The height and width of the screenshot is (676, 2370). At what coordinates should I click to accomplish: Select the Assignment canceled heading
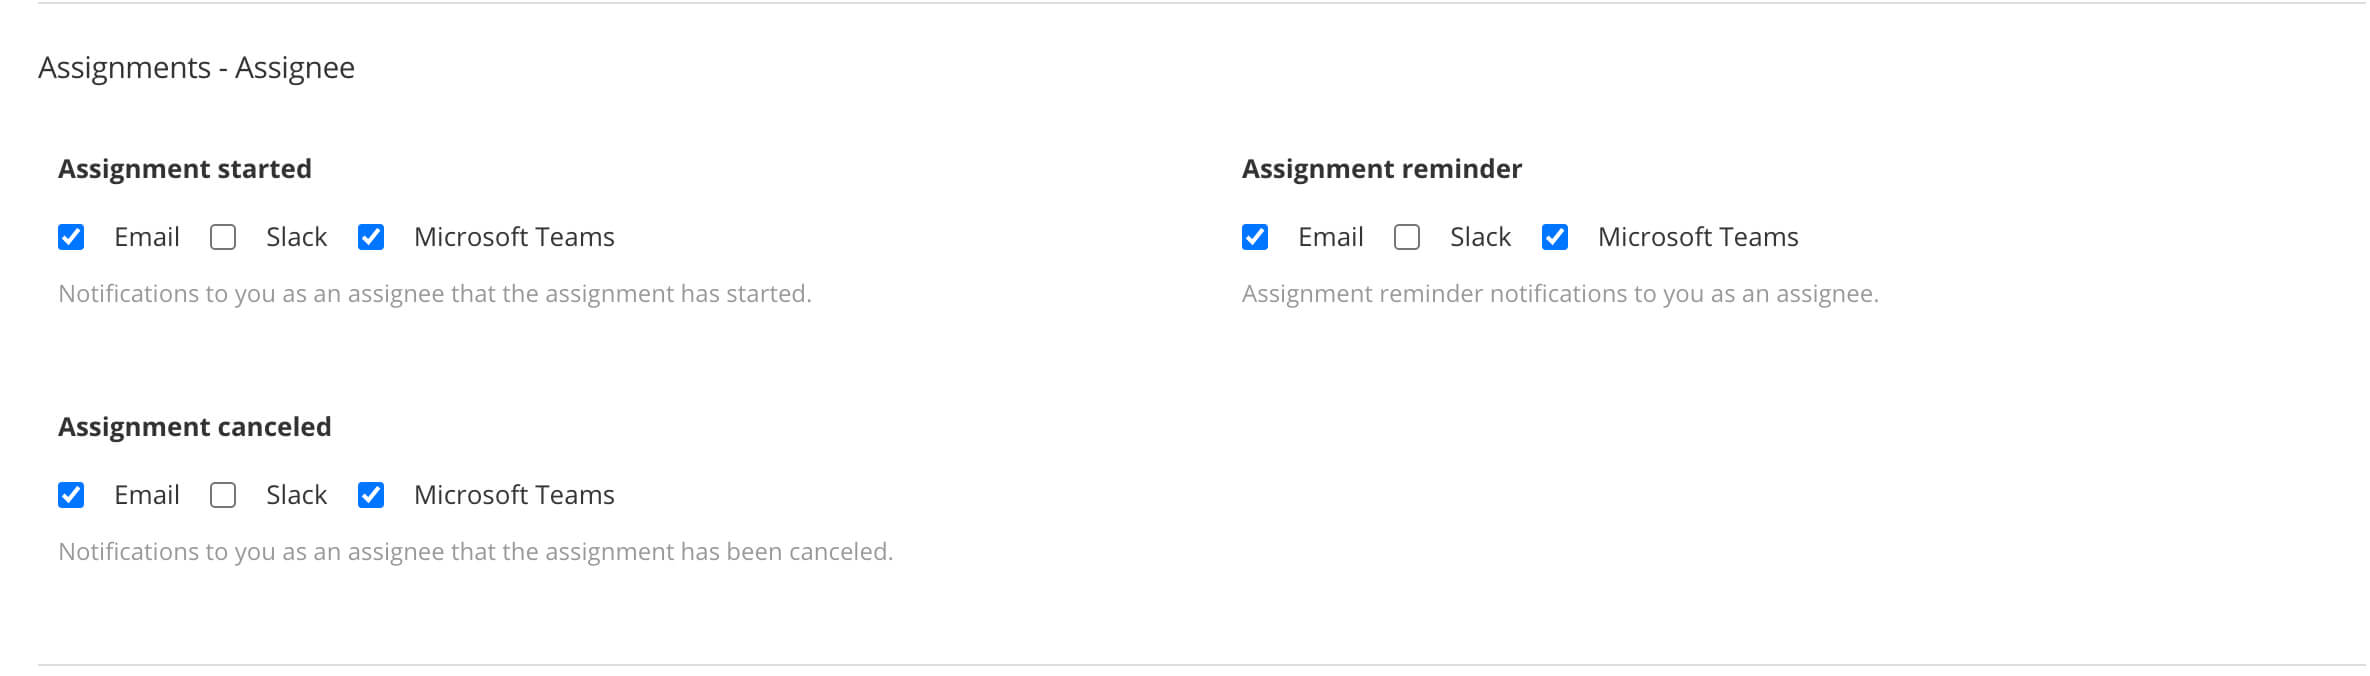click(196, 426)
